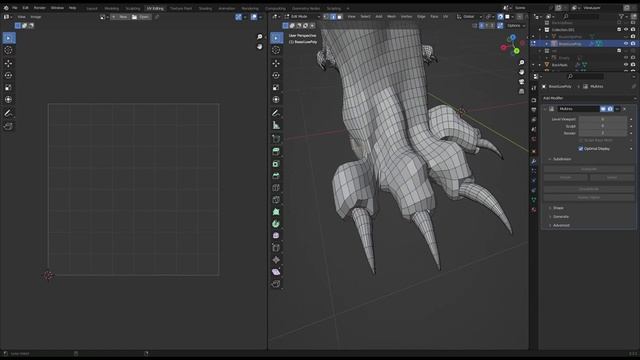Collapse the Multires modifier panel
This screenshot has height=360, width=640.
pyautogui.click(x=545, y=109)
